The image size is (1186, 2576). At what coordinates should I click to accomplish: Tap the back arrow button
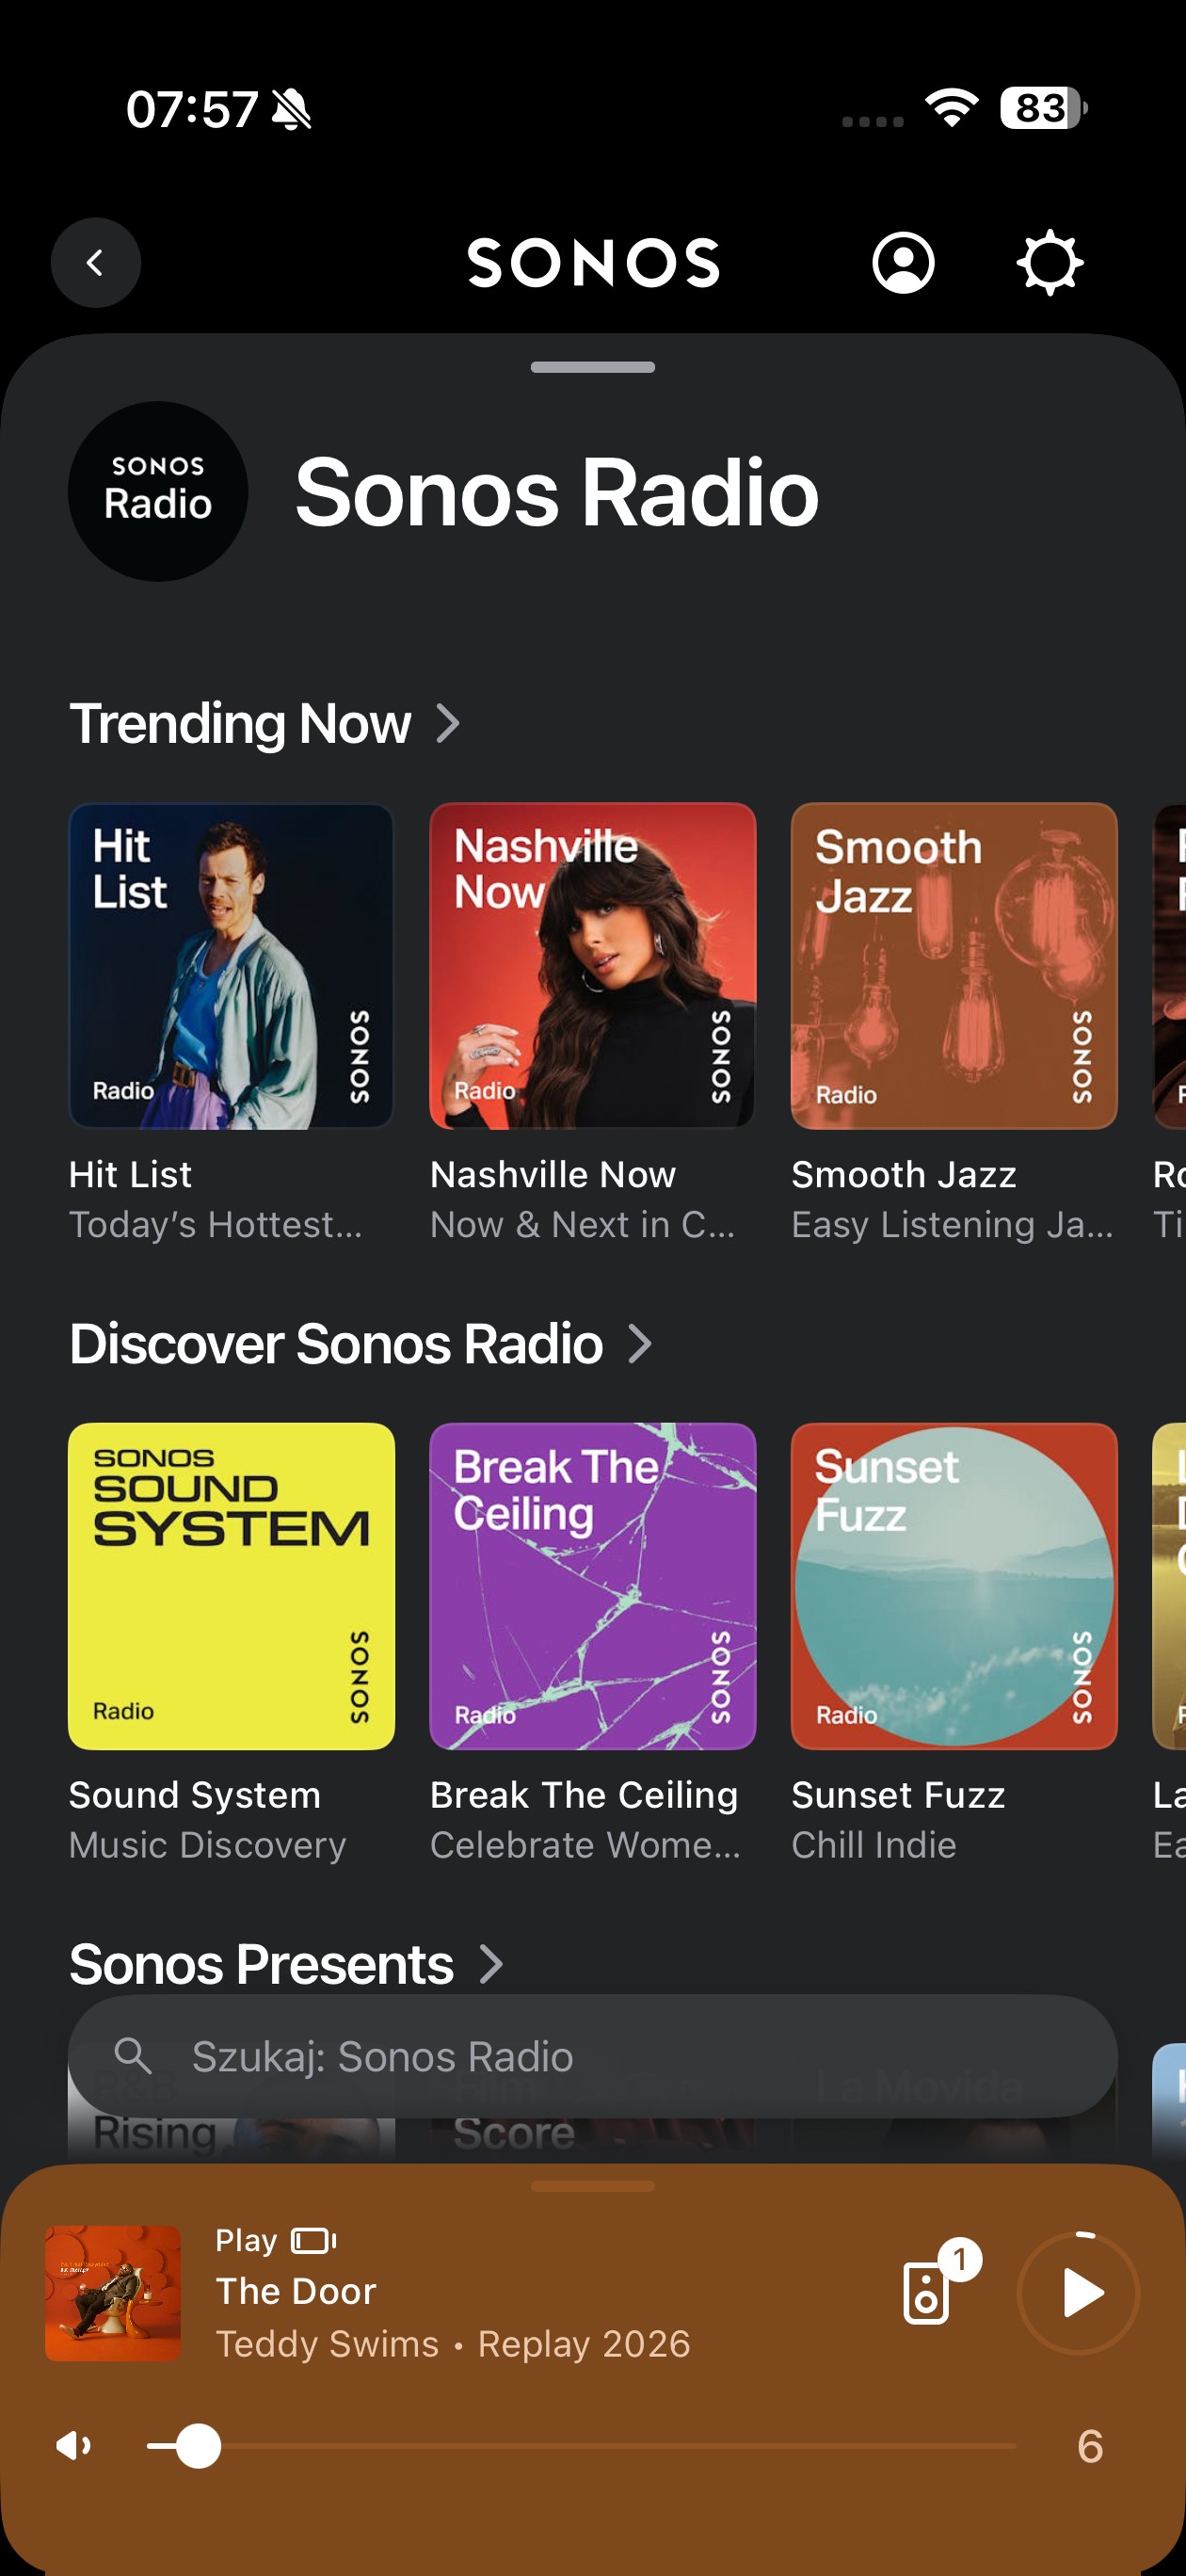coord(95,263)
